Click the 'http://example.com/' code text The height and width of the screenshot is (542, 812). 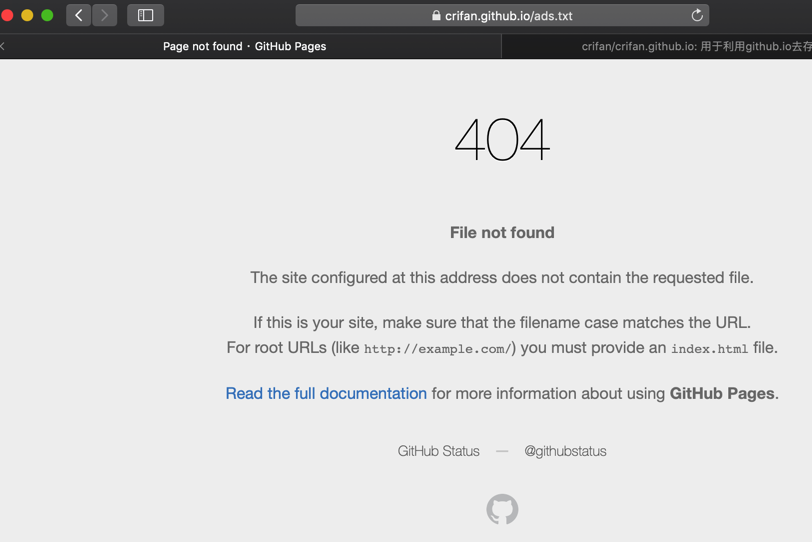(438, 349)
